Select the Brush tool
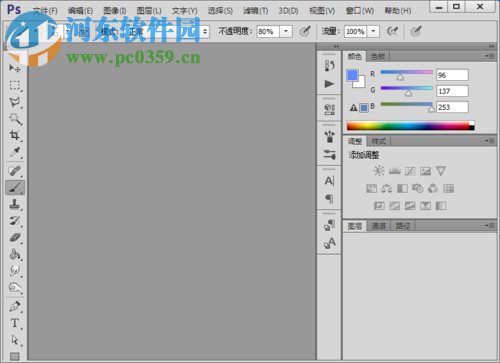This screenshot has width=500, height=363. [x=15, y=188]
